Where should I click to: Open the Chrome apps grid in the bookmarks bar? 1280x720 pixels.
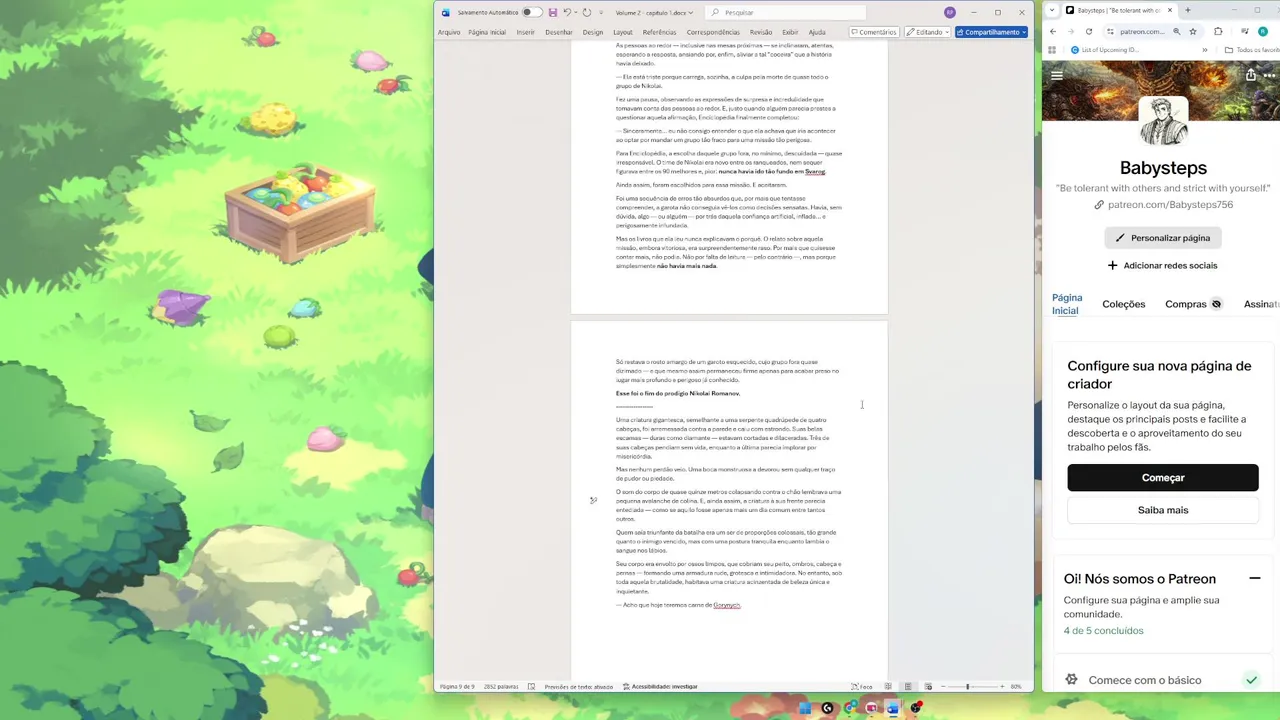[1052, 50]
